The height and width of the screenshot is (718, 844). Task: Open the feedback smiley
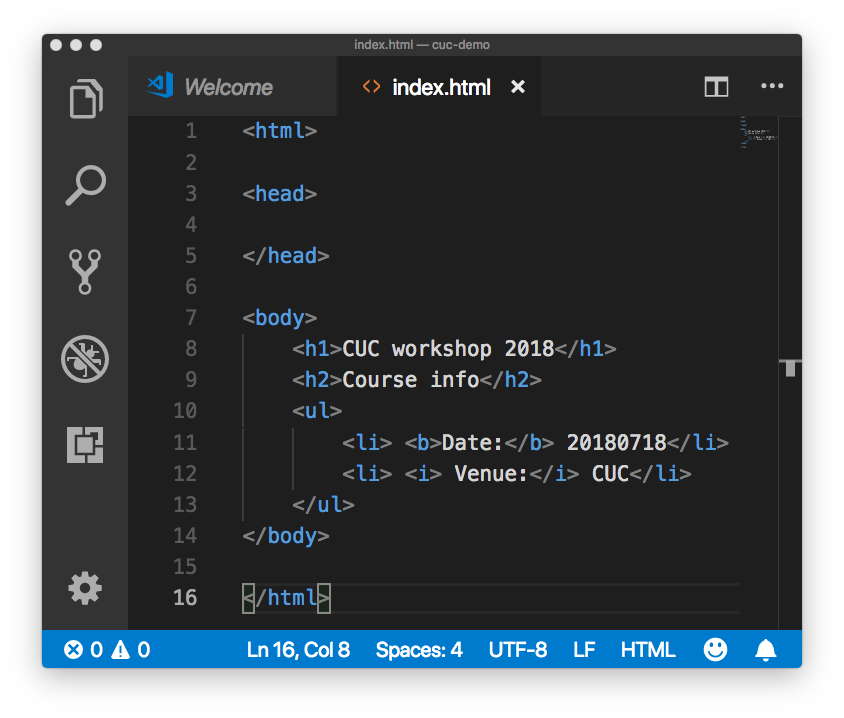pyautogui.click(x=715, y=650)
